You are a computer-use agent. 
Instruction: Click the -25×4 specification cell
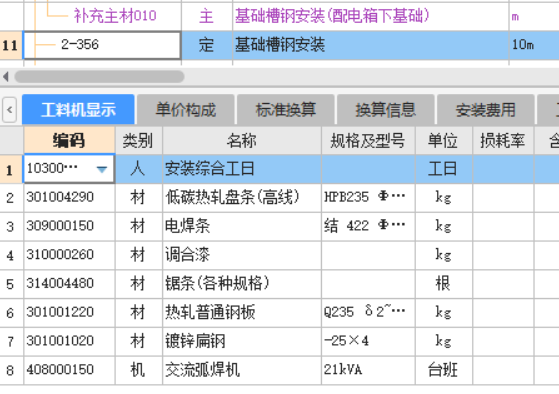368,341
